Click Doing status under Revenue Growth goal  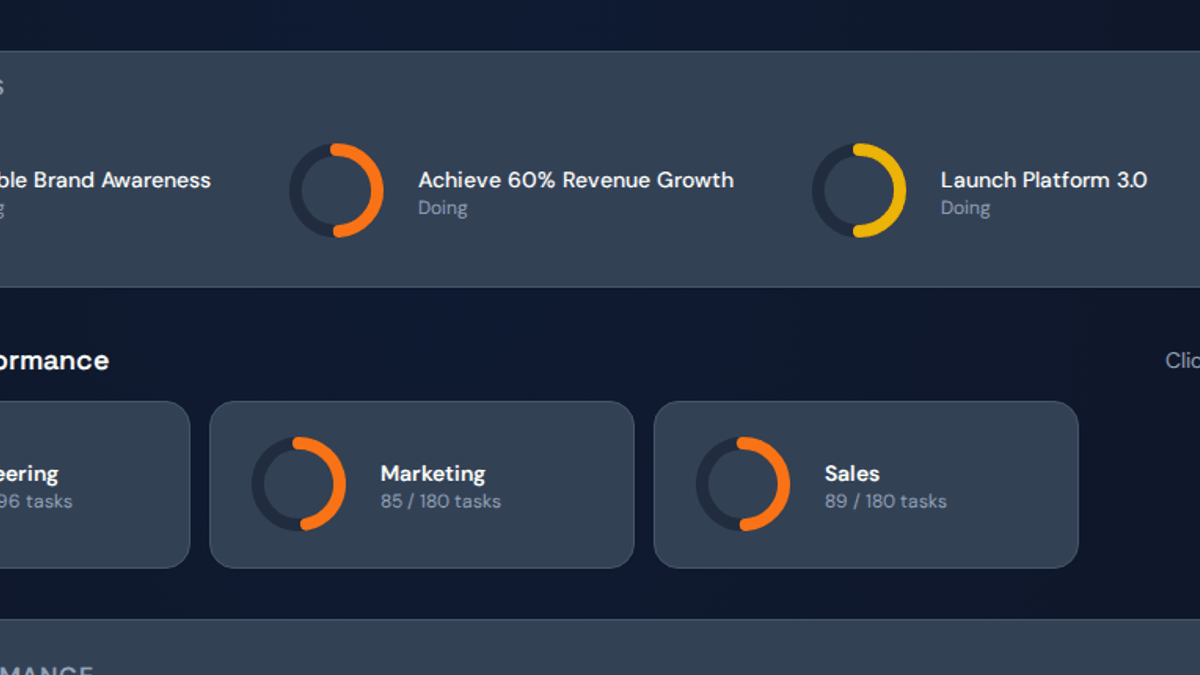(443, 208)
